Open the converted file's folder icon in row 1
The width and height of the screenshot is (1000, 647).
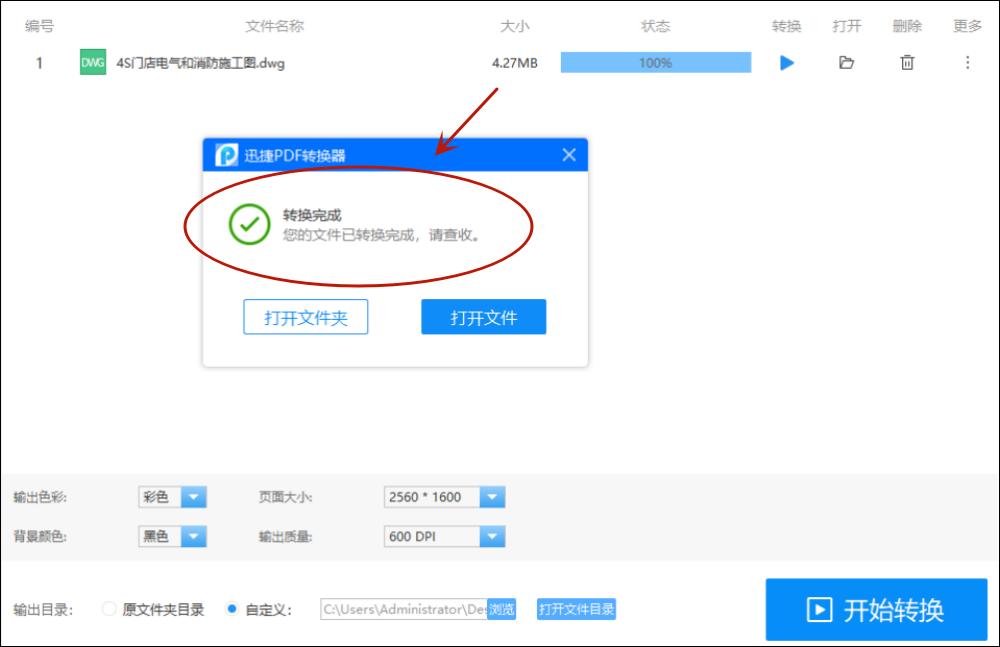846,63
